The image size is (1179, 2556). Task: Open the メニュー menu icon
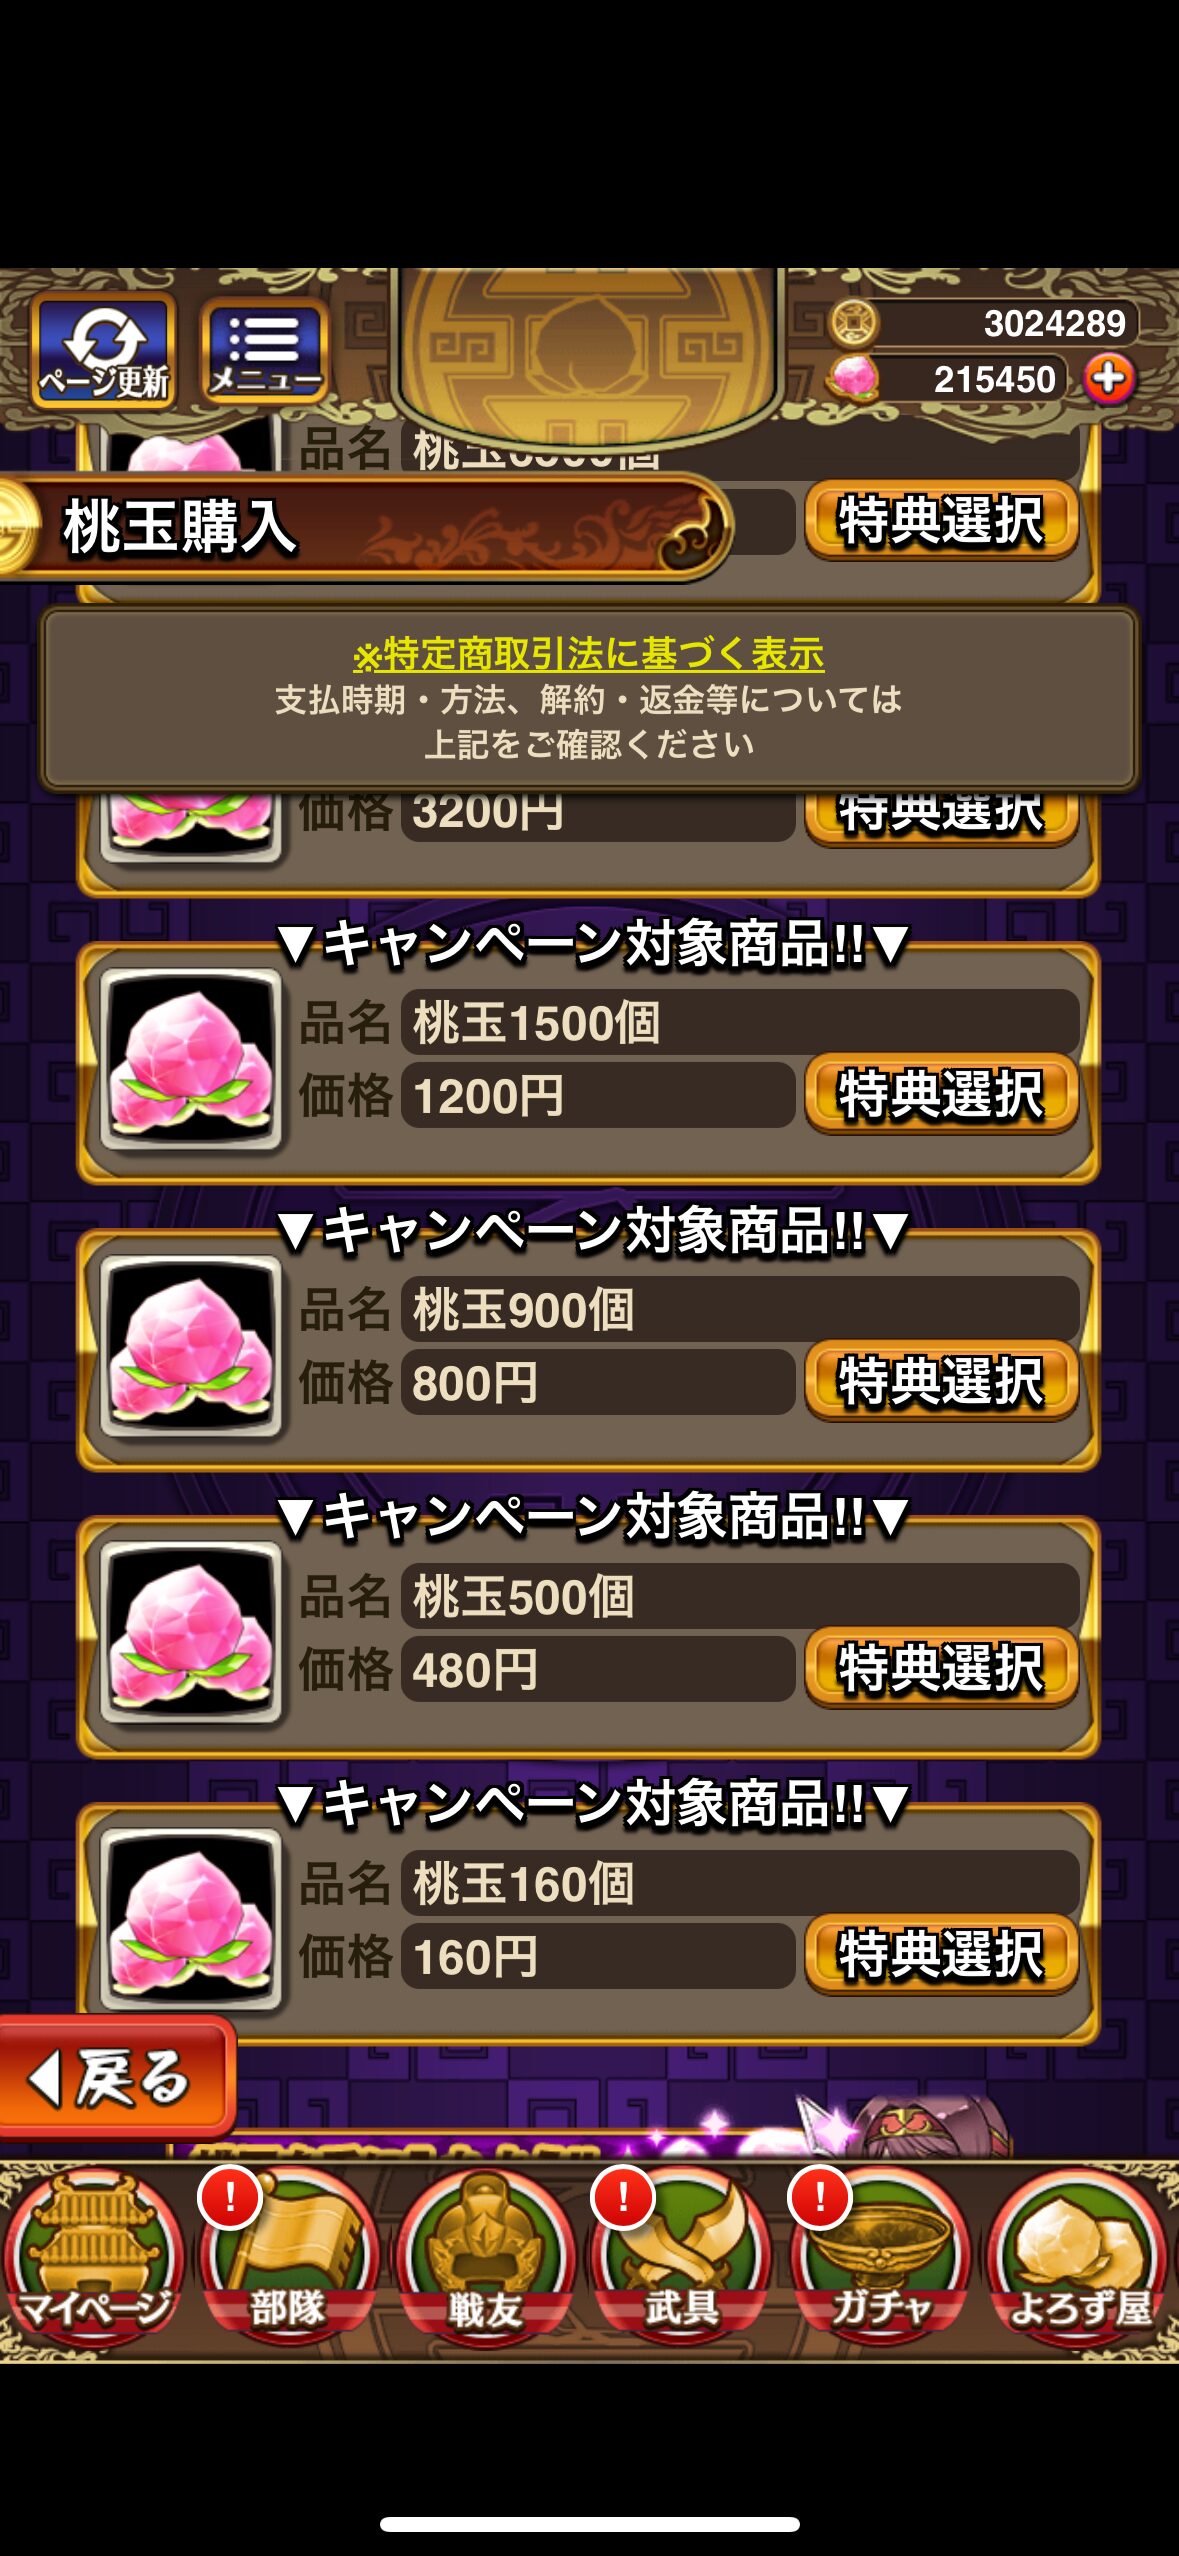pos(265,352)
